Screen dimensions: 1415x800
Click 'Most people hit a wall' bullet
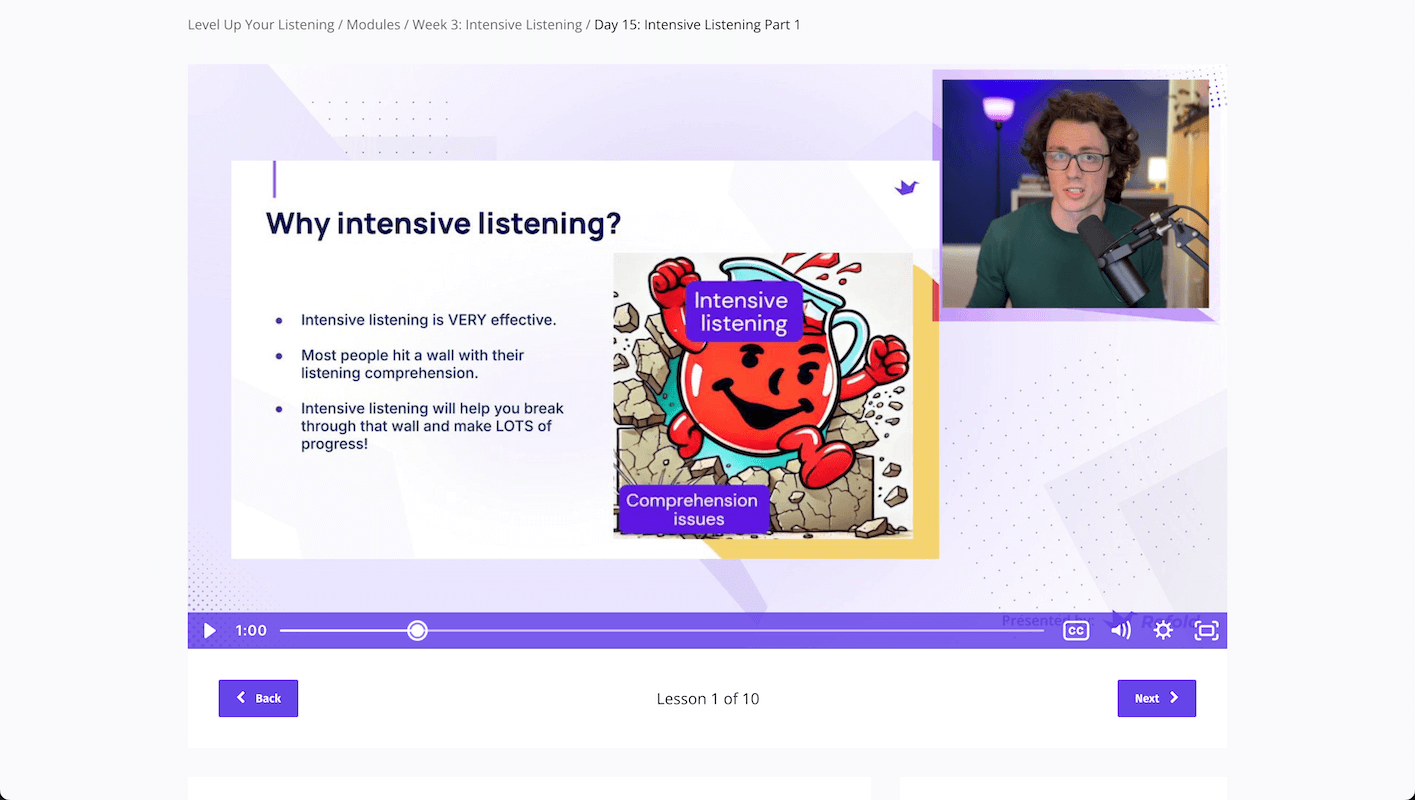pyautogui.click(x=413, y=364)
